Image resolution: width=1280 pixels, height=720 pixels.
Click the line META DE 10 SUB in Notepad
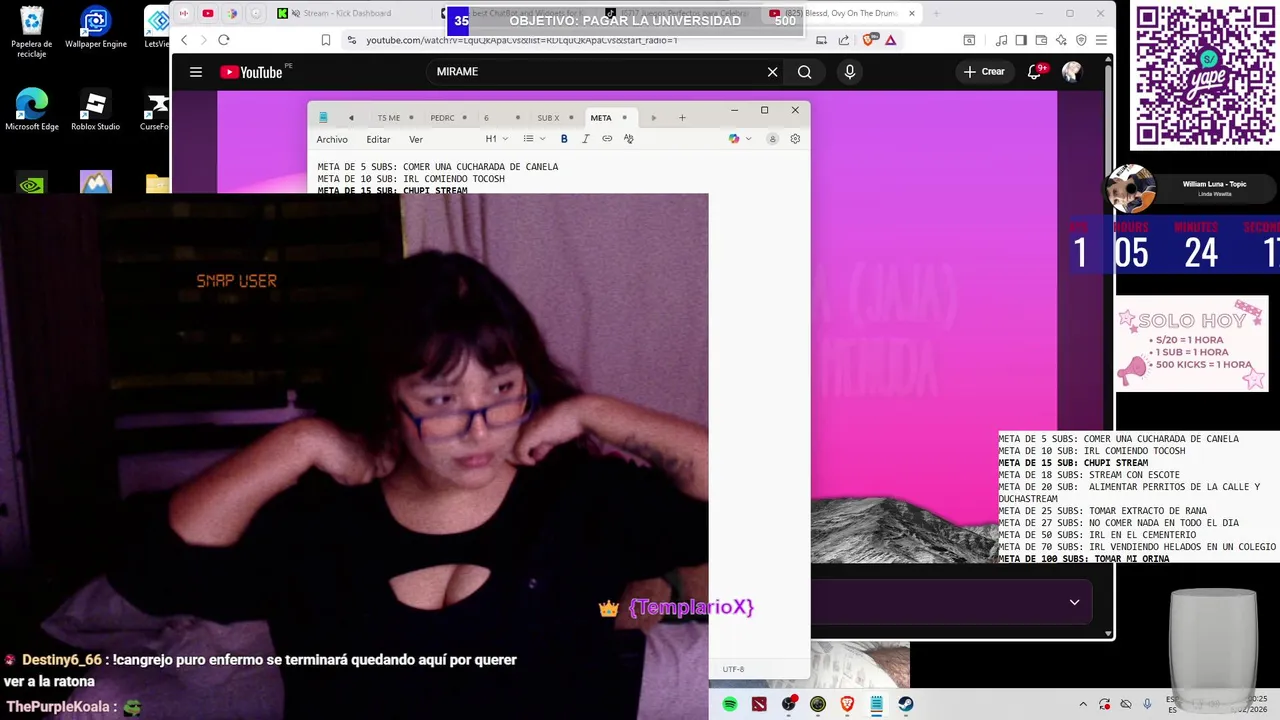pyautogui.click(x=411, y=179)
